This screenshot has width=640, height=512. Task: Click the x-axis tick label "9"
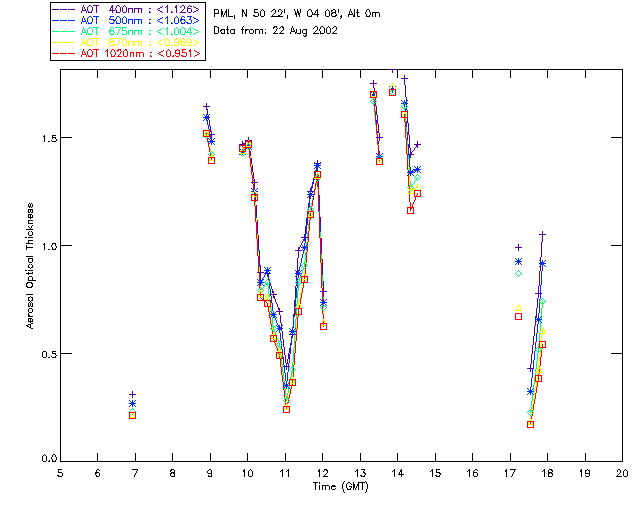(210, 473)
